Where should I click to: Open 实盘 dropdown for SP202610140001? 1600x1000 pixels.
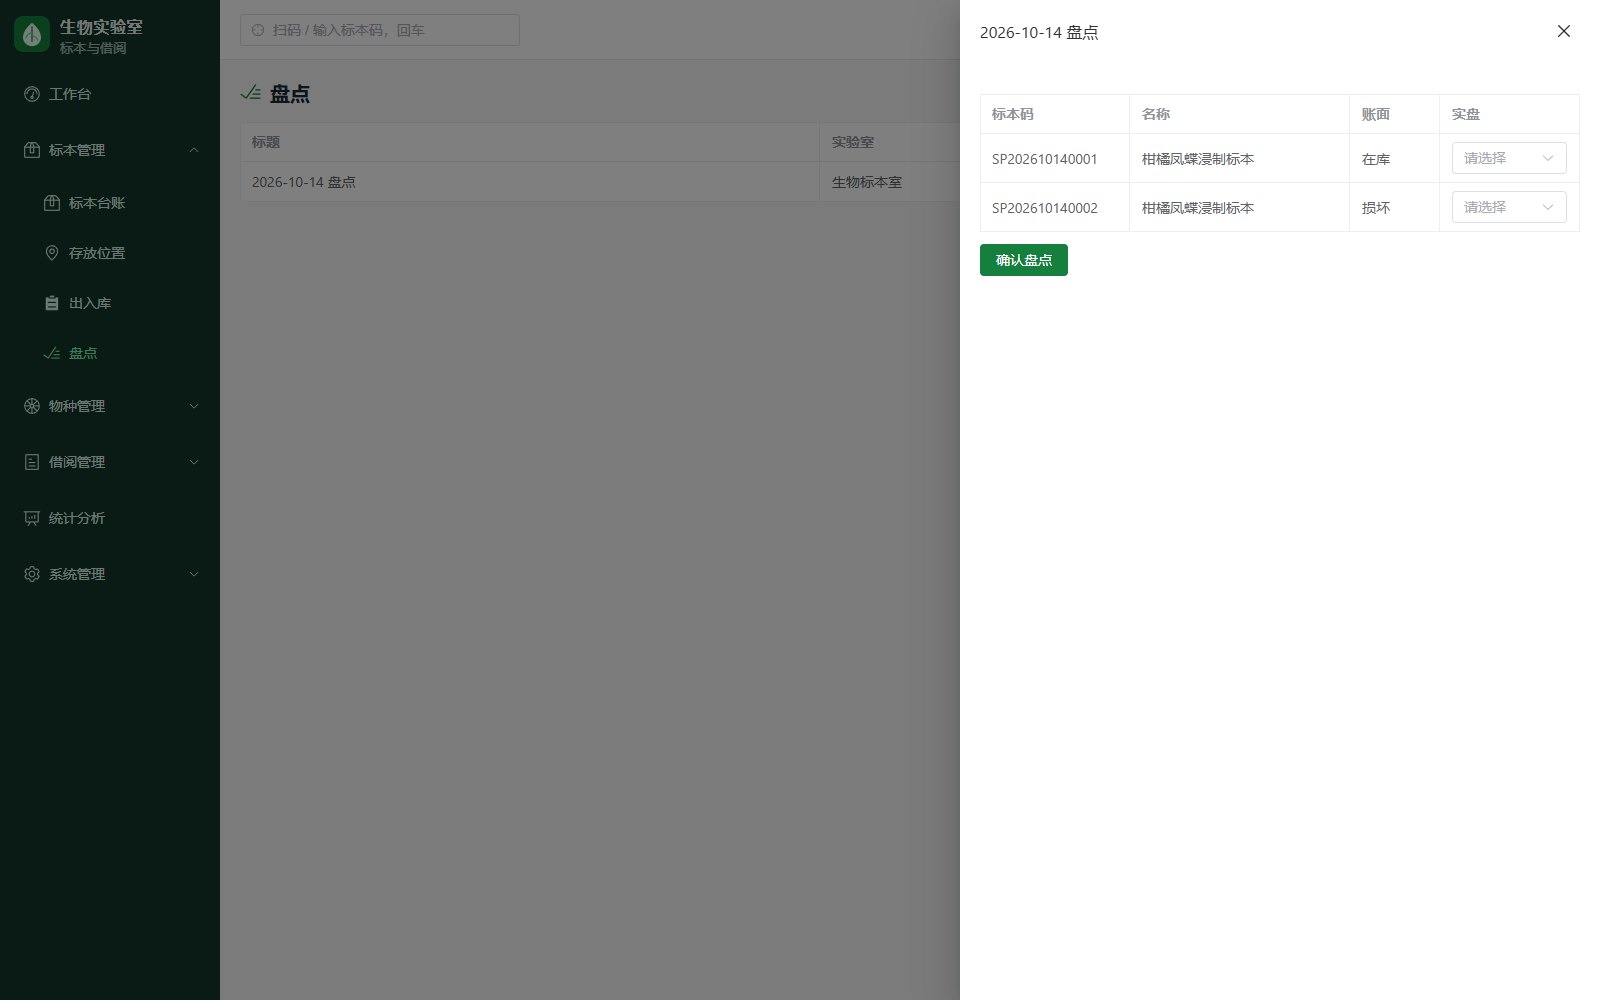[x=1509, y=158]
